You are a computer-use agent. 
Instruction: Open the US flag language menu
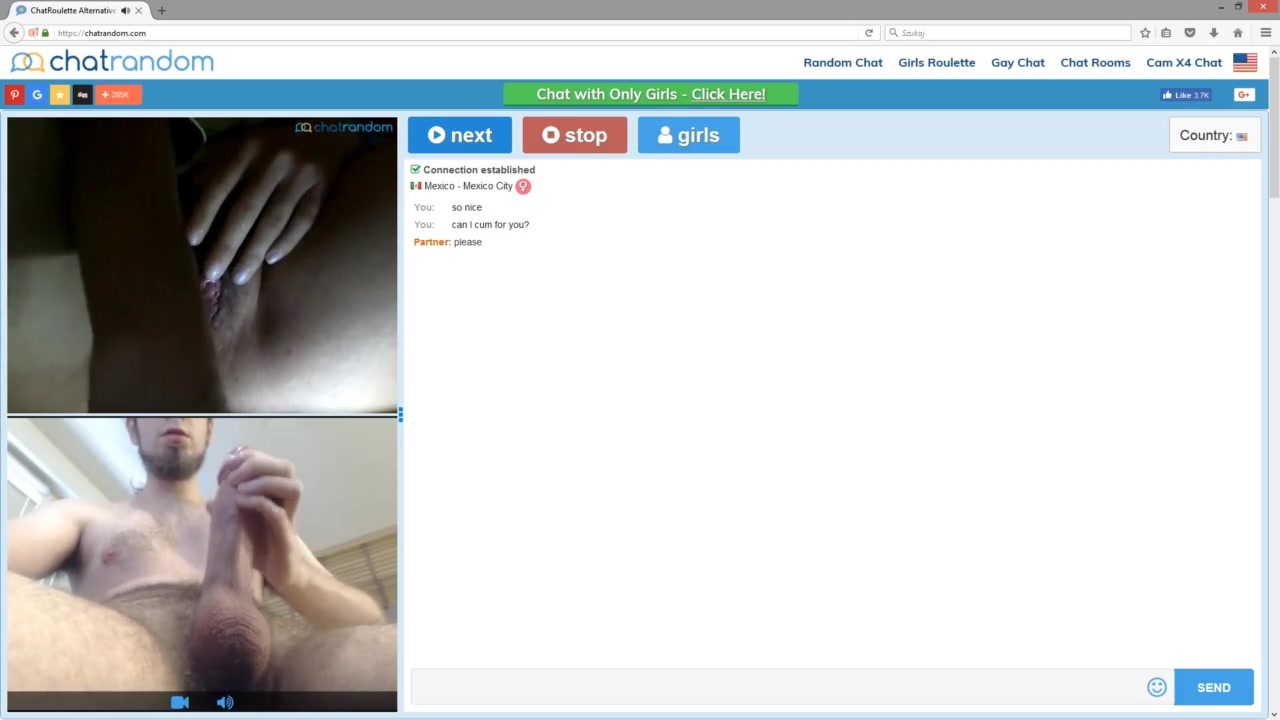pos(1245,62)
